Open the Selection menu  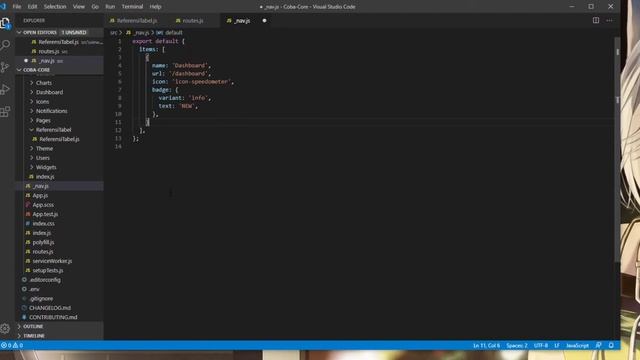[x=55, y=7]
